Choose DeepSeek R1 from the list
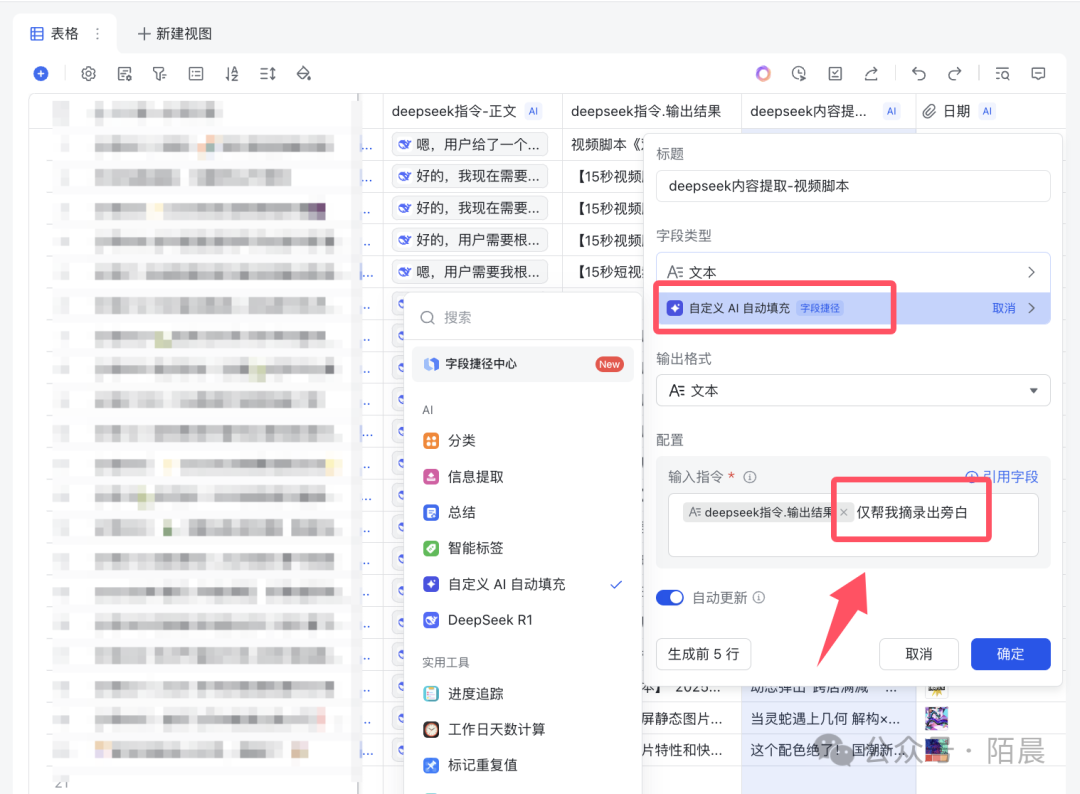The image size is (1080, 794). (523, 620)
